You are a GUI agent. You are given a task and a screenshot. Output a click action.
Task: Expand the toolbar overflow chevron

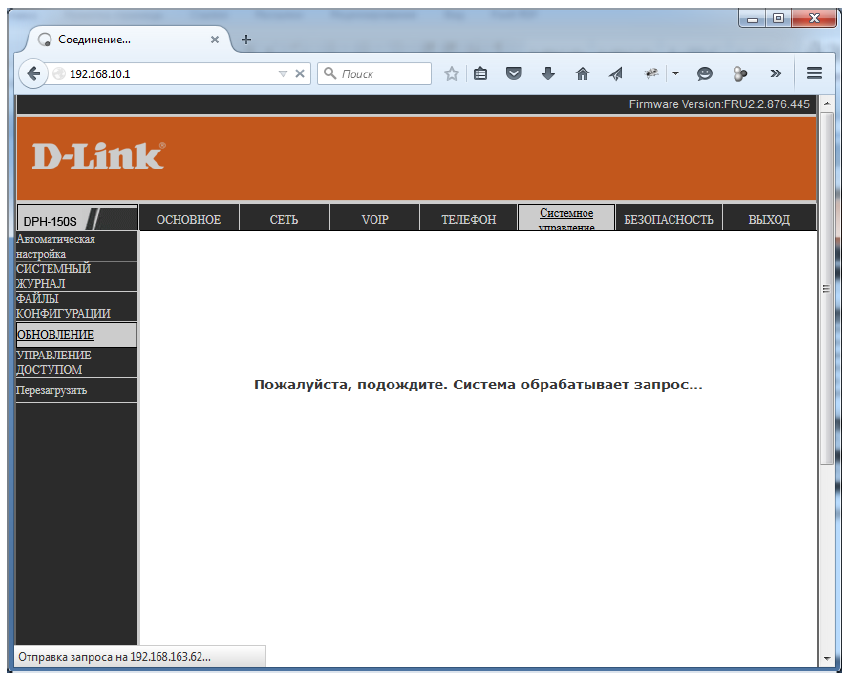[775, 74]
